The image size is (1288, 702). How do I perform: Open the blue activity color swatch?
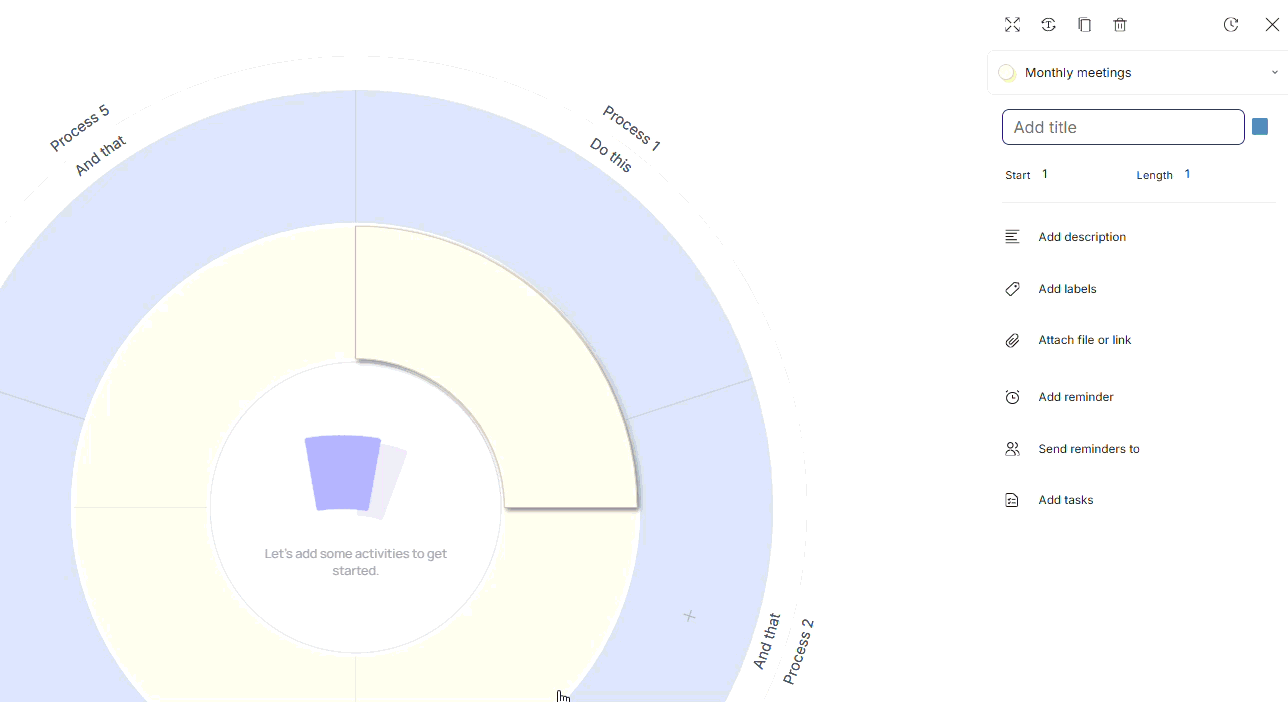click(x=1260, y=127)
